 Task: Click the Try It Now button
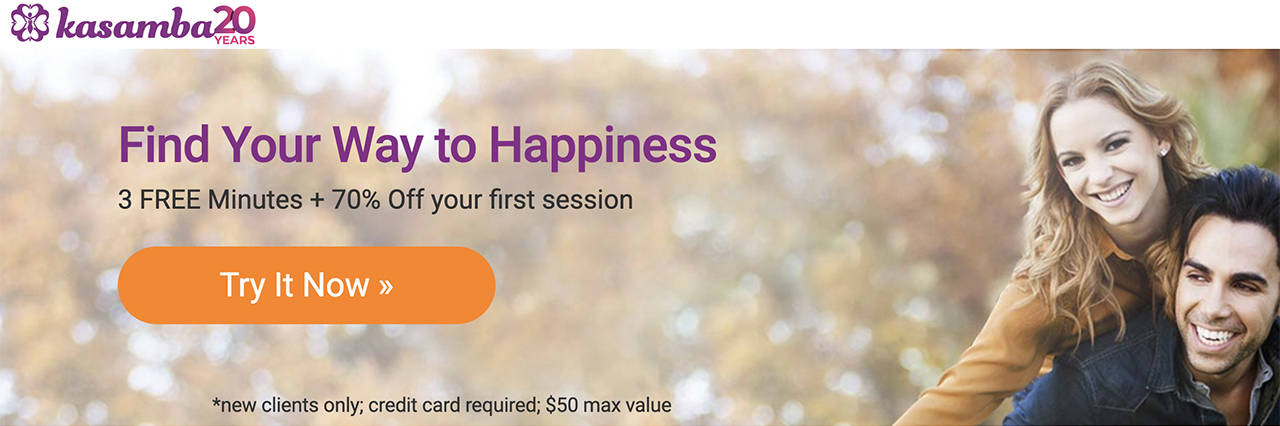coord(306,285)
